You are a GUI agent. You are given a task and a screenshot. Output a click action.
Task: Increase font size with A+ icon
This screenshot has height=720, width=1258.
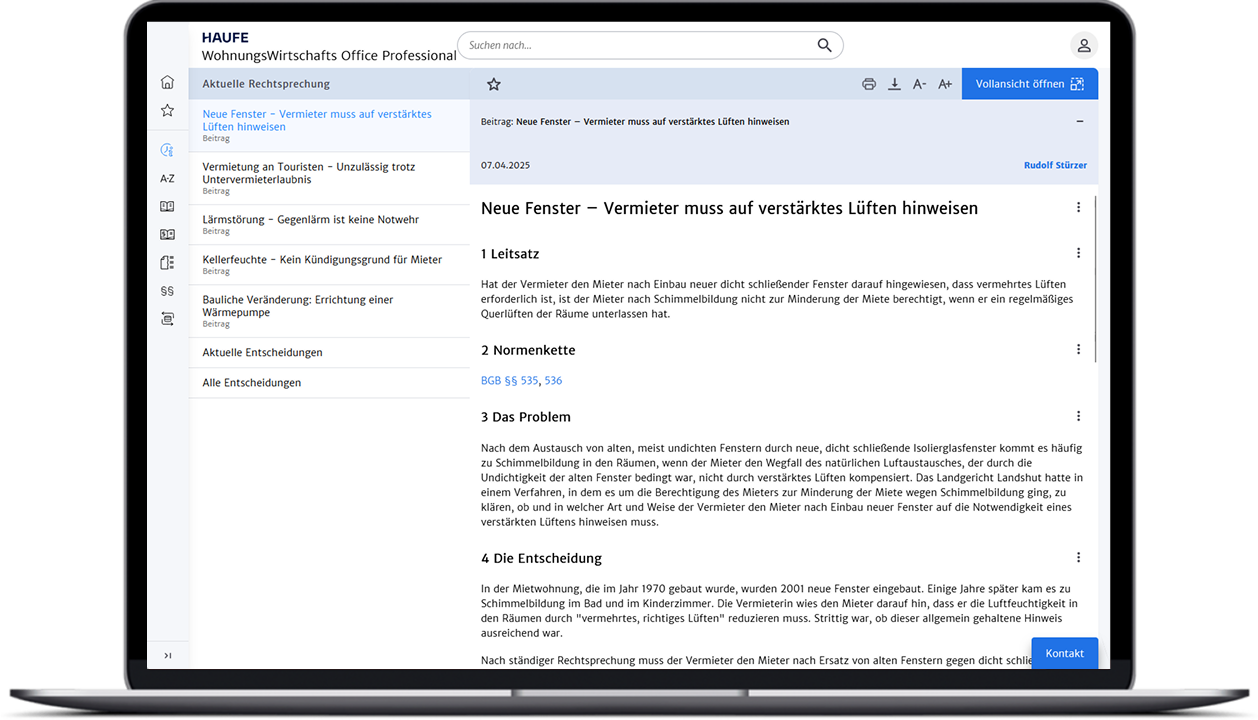coord(945,84)
